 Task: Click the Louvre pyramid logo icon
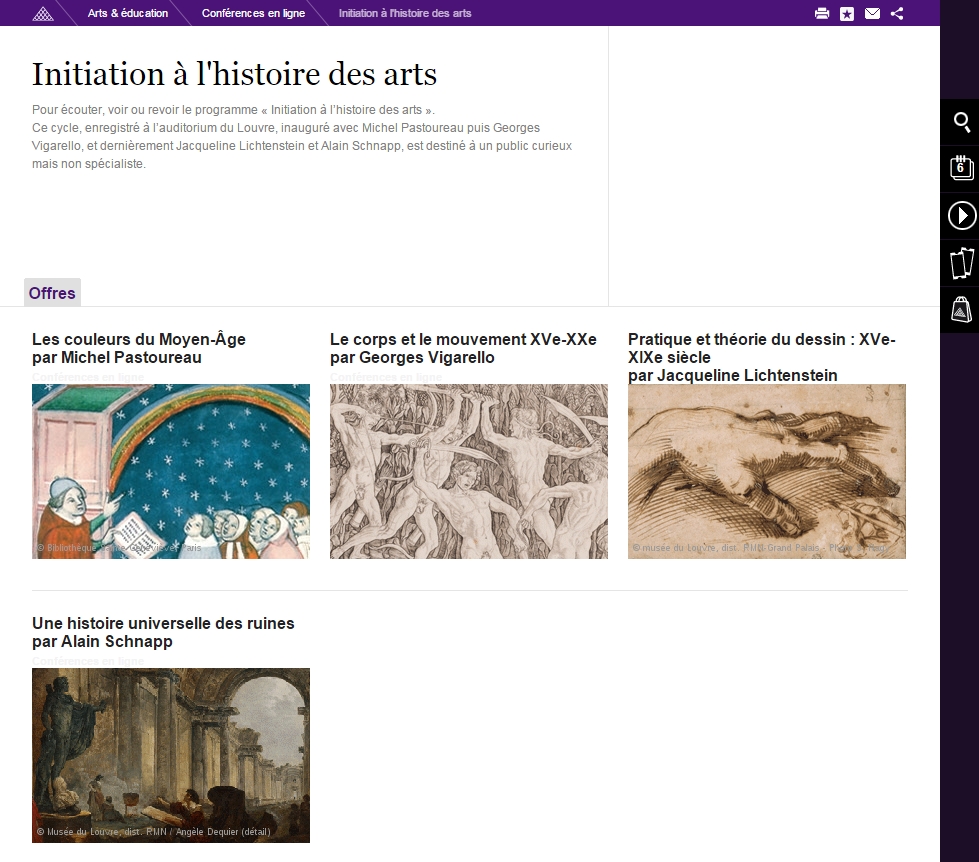tap(42, 13)
